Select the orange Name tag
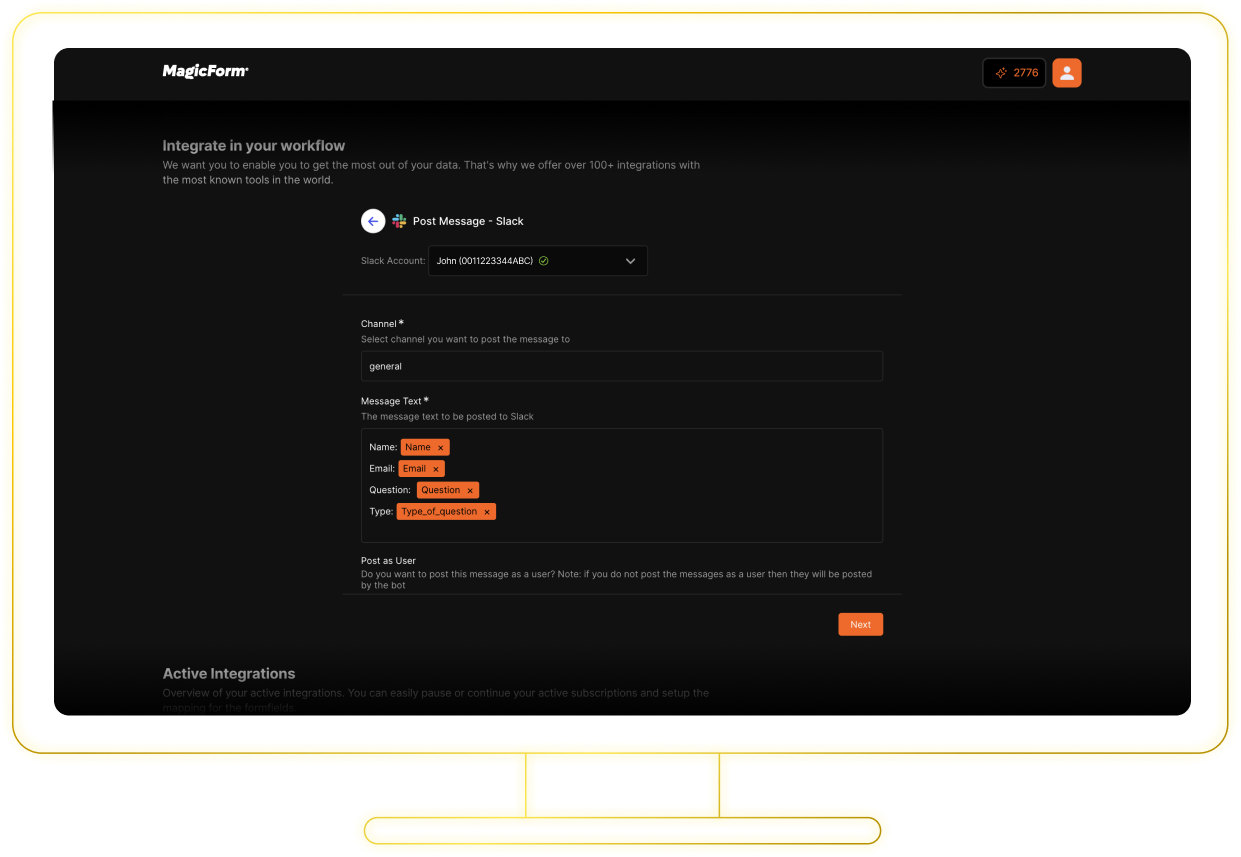The height and width of the screenshot is (857, 1241). click(425, 447)
